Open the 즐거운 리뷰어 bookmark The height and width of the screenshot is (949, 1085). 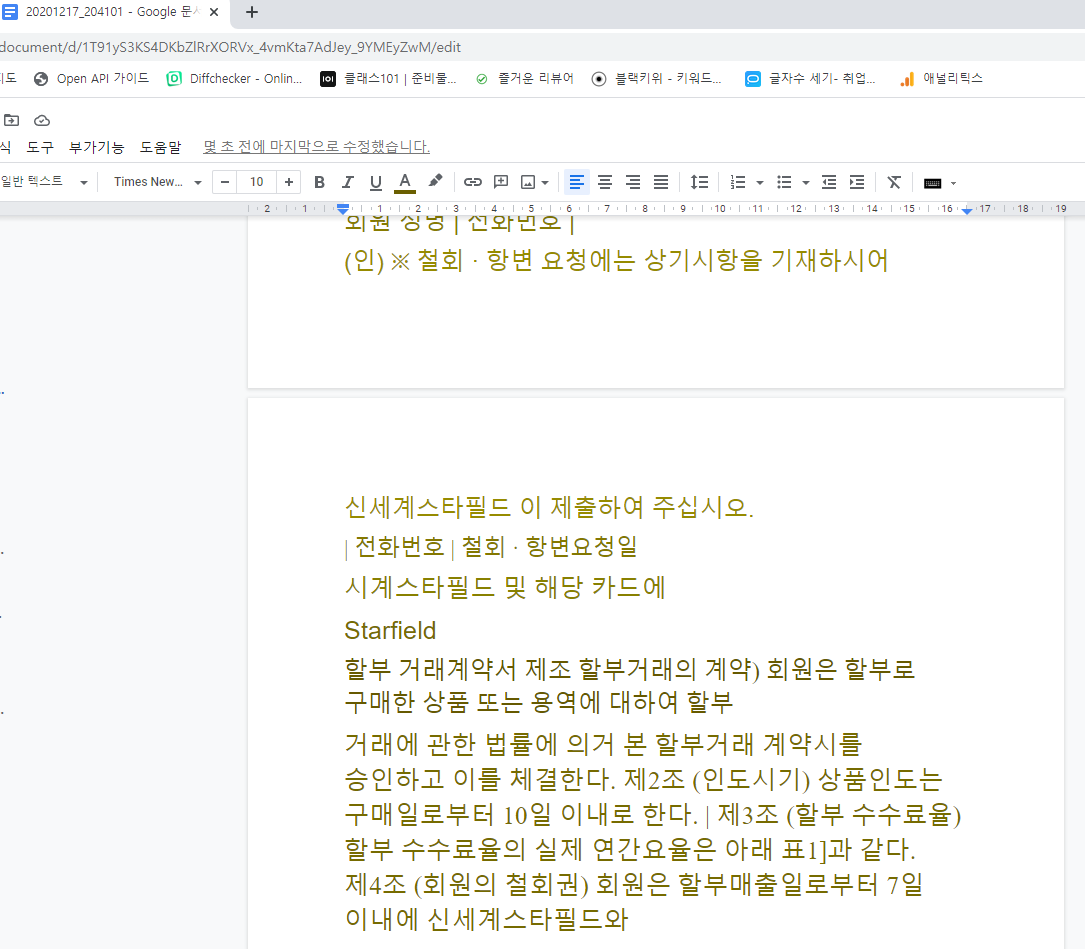(x=525, y=79)
